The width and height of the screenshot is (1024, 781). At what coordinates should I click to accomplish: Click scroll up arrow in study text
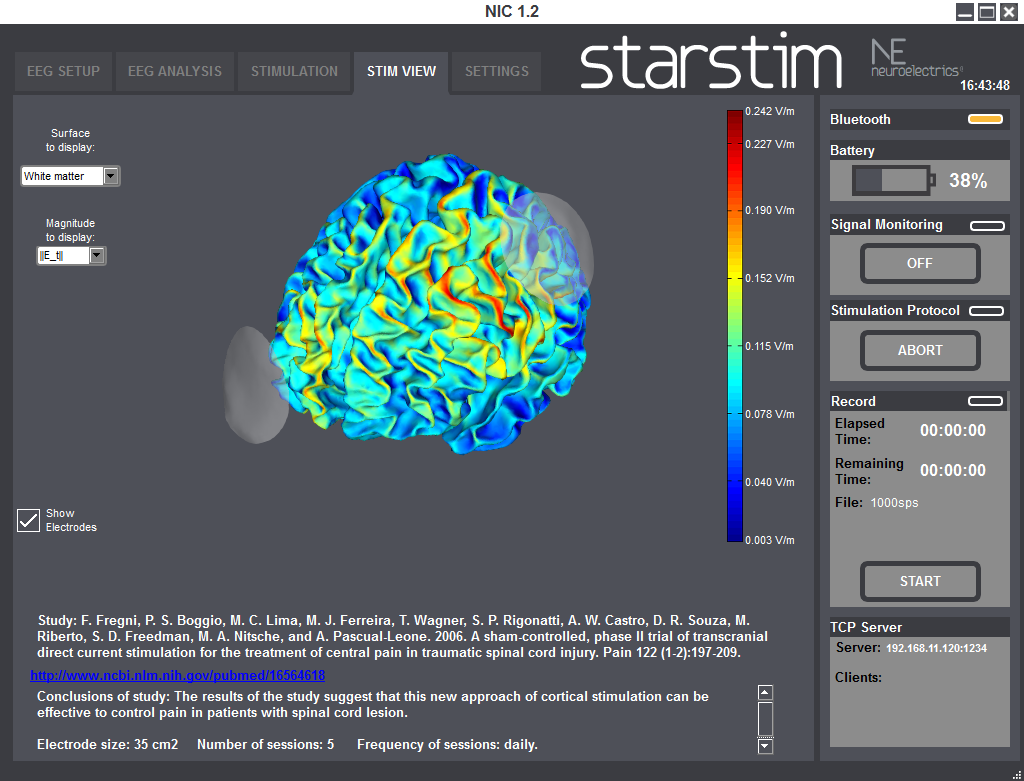click(765, 693)
